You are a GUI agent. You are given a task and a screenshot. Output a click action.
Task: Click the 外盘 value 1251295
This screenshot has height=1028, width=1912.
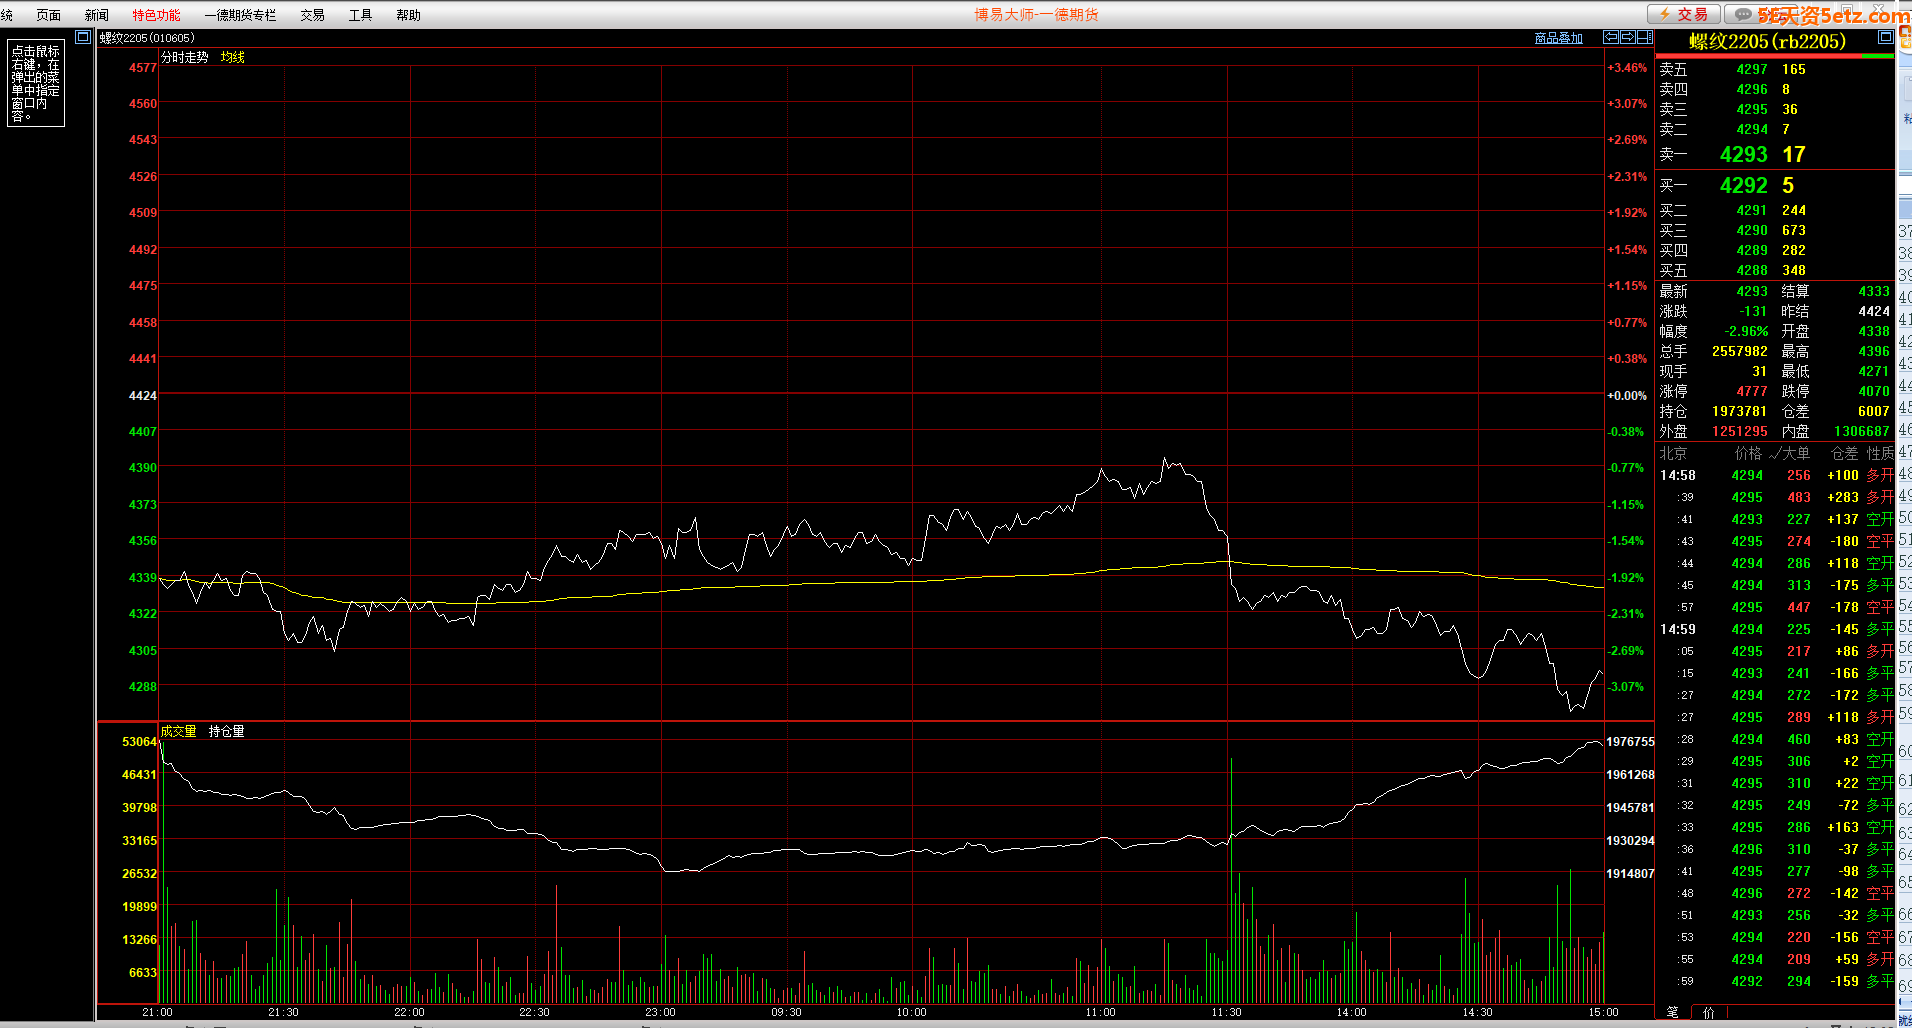[x=1740, y=431]
